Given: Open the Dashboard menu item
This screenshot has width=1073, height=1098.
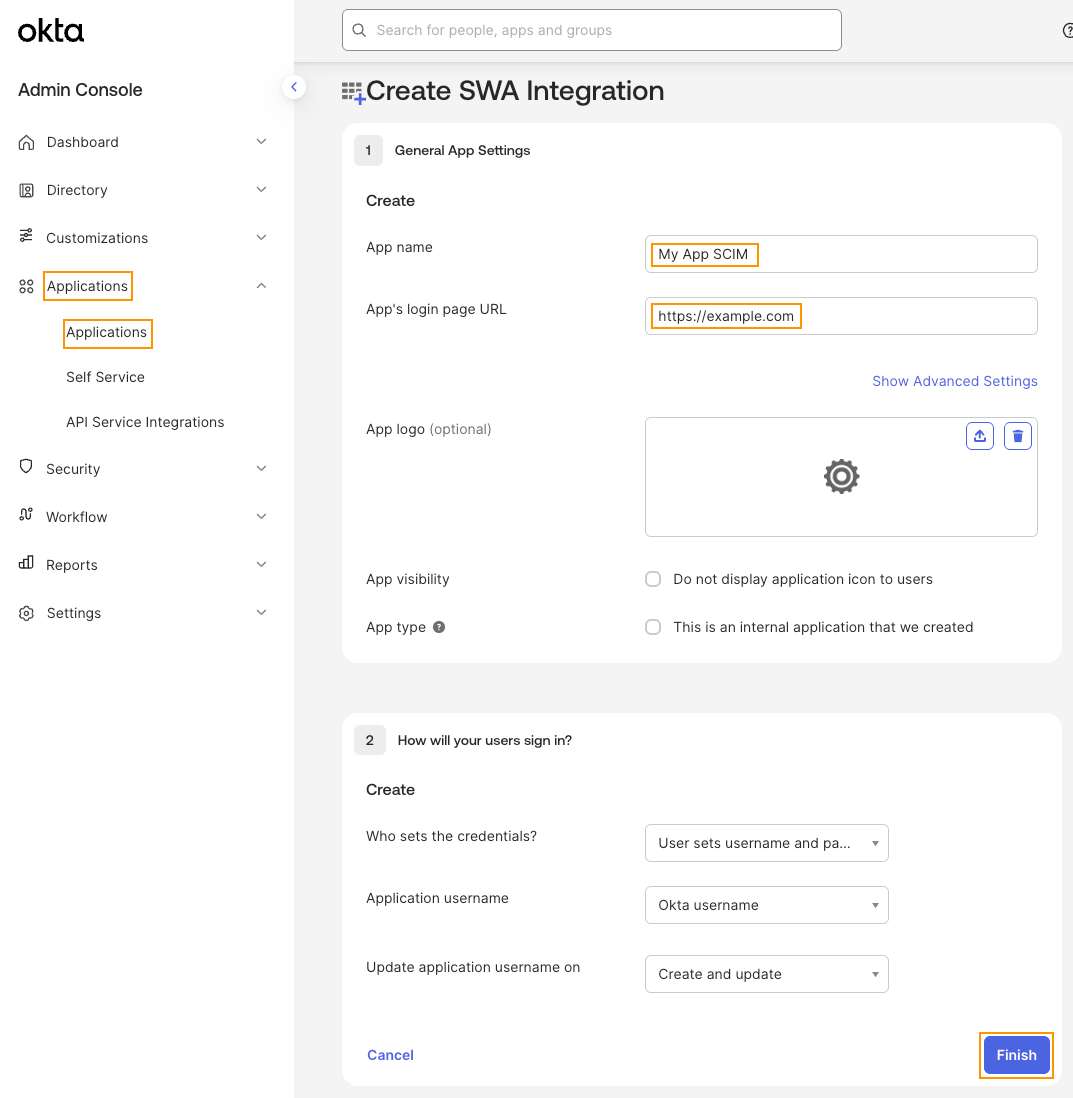Looking at the screenshot, I should (x=83, y=142).
